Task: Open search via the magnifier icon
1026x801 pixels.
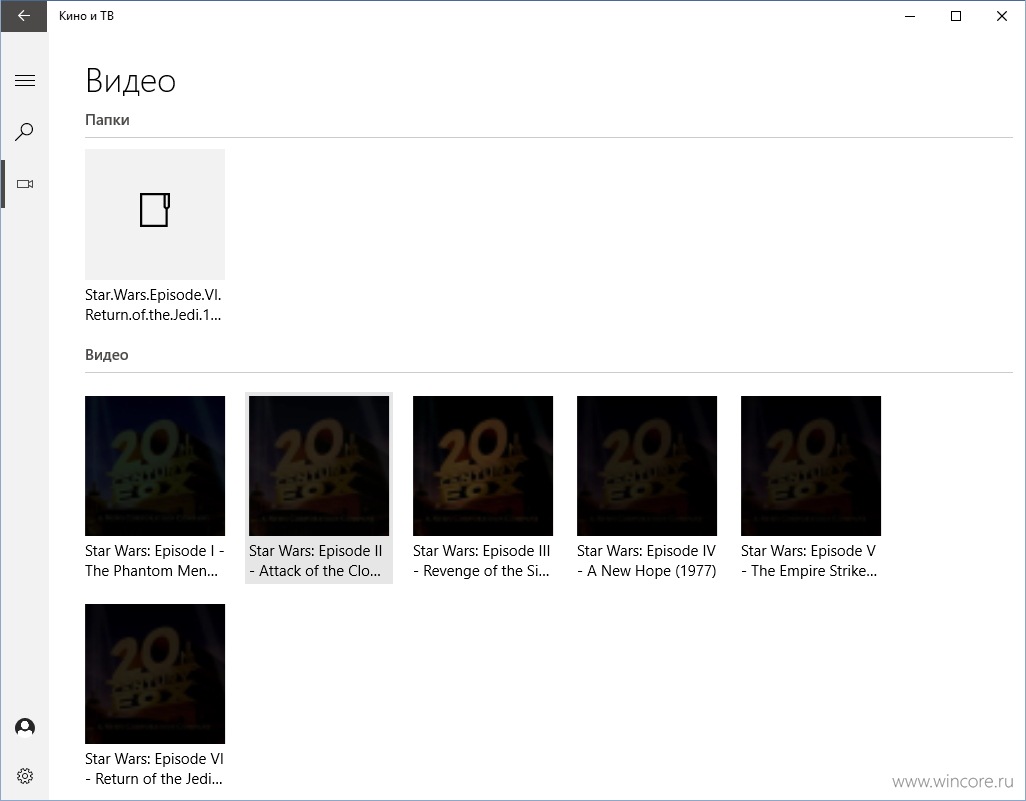Action: (x=24, y=132)
